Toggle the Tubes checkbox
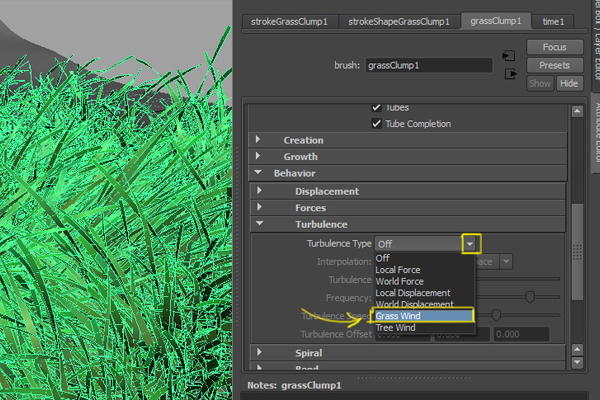The width and height of the screenshot is (600, 400). click(377, 107)
